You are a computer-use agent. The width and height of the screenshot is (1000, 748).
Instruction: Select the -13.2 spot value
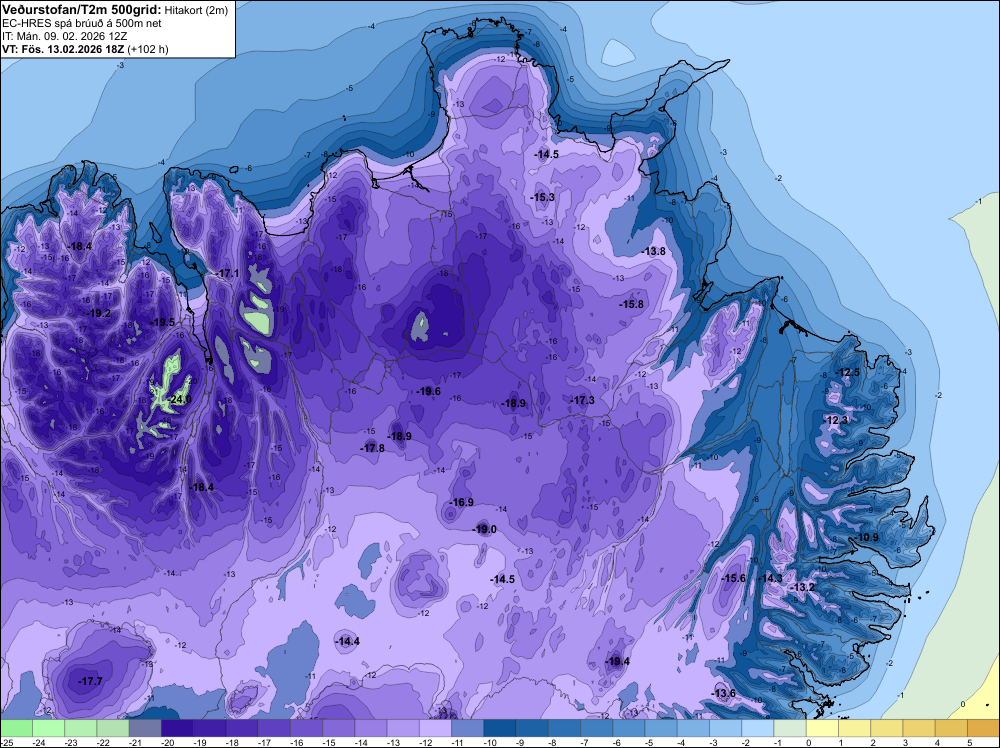803,587
